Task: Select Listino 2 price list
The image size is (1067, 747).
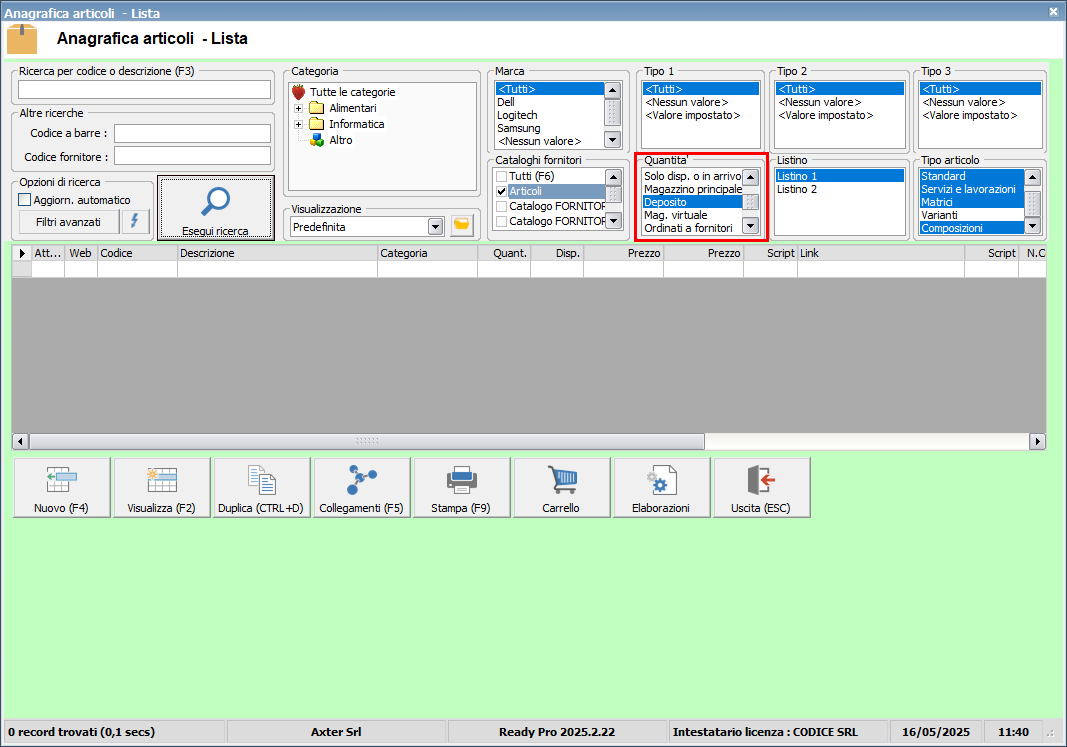Action: (x=839, y=189)
